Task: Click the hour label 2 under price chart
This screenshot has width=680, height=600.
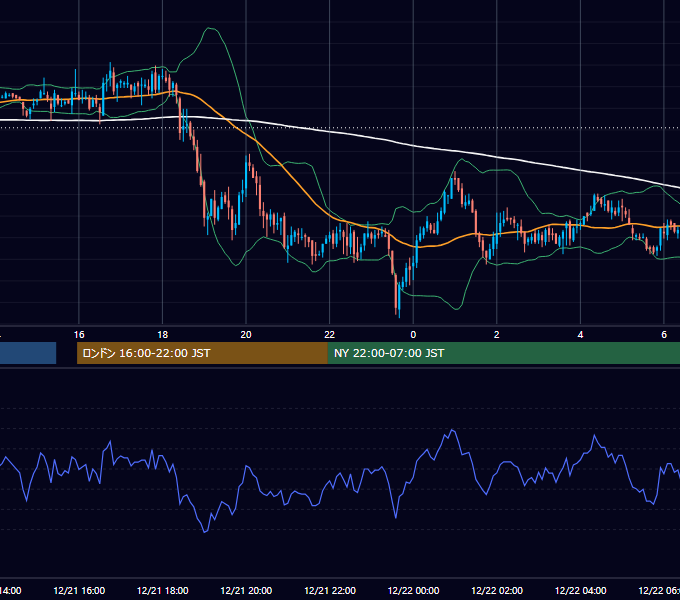Action: [x=497, y=335]
